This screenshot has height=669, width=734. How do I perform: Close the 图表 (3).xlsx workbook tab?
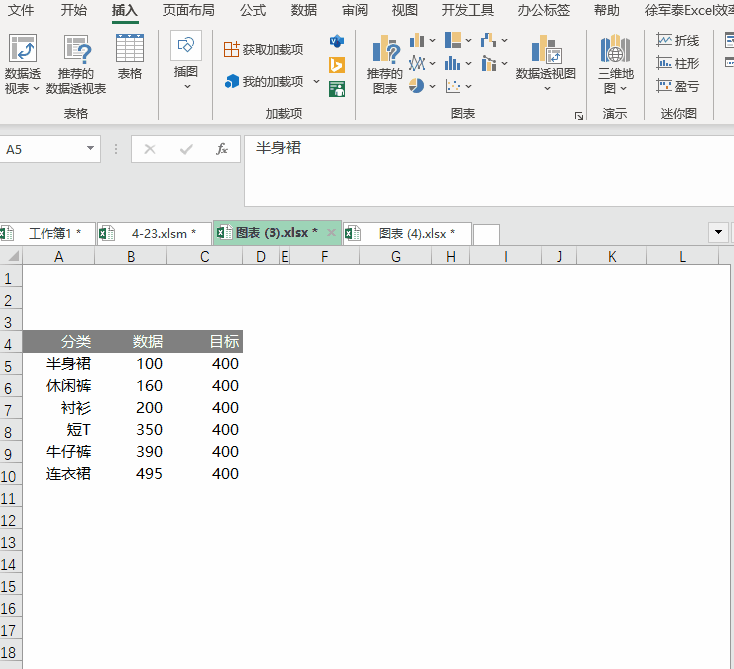[x=331, y=233]
